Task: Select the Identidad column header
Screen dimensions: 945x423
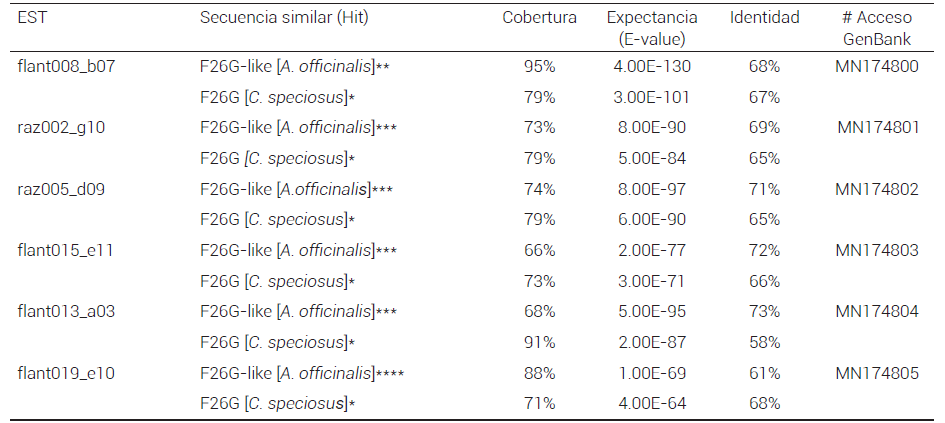Action: [764, 19]
